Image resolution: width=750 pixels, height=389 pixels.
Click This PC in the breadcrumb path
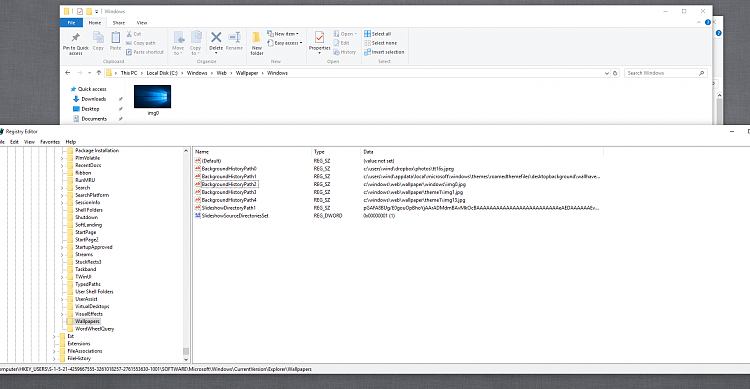129,73
